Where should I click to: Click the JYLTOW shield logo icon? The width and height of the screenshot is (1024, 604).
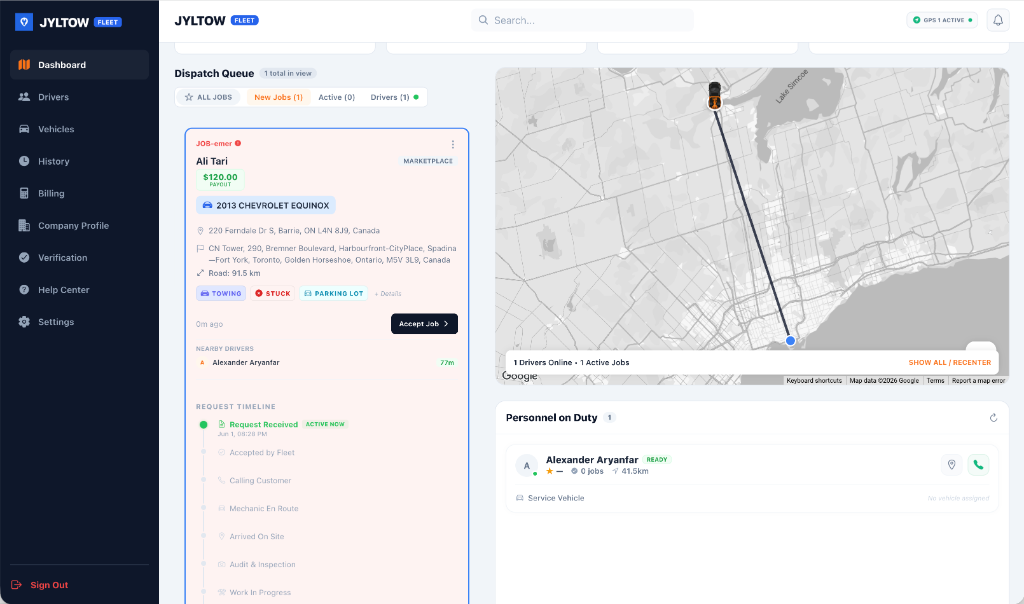pos(24,22)
